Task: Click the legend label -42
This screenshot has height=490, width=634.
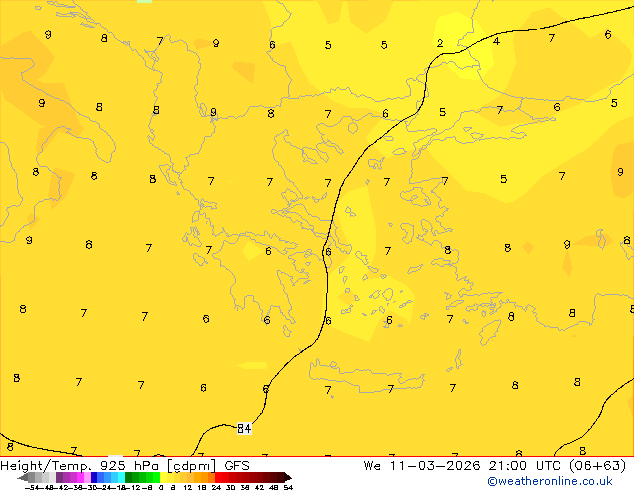Action: [63, 487]
